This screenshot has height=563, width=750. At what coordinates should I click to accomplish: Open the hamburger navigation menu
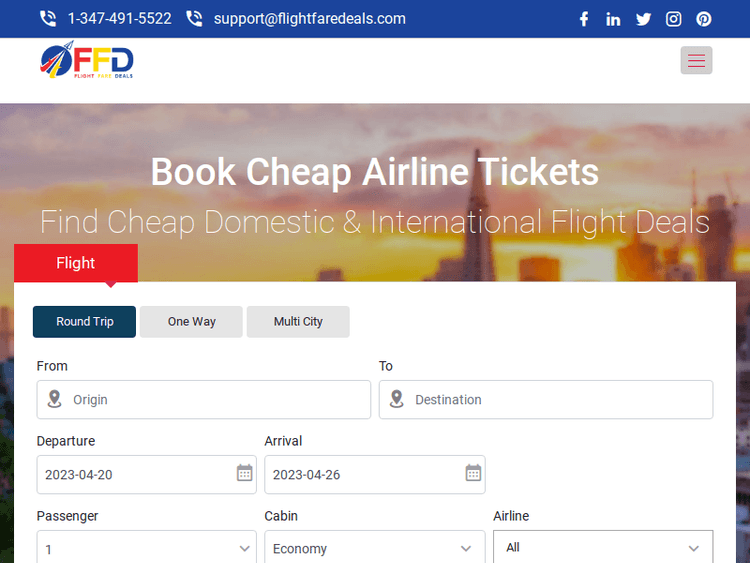(x=696, y=60)
